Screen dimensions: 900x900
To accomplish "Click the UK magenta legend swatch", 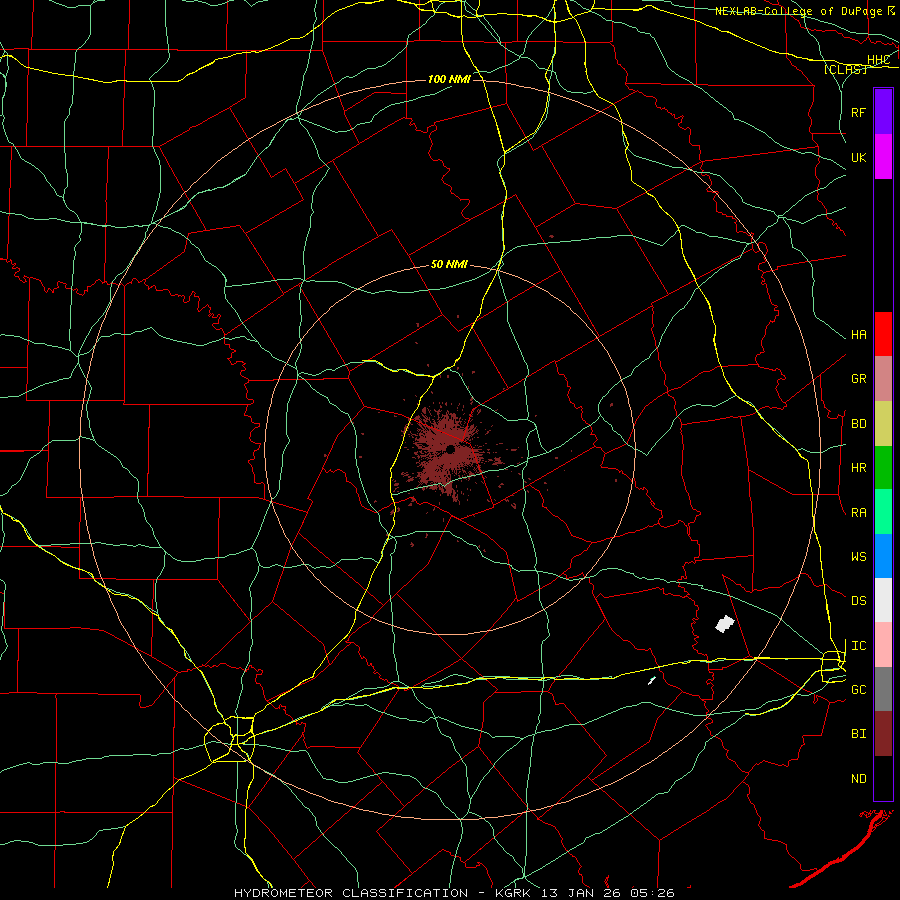I will click(883, 157).
